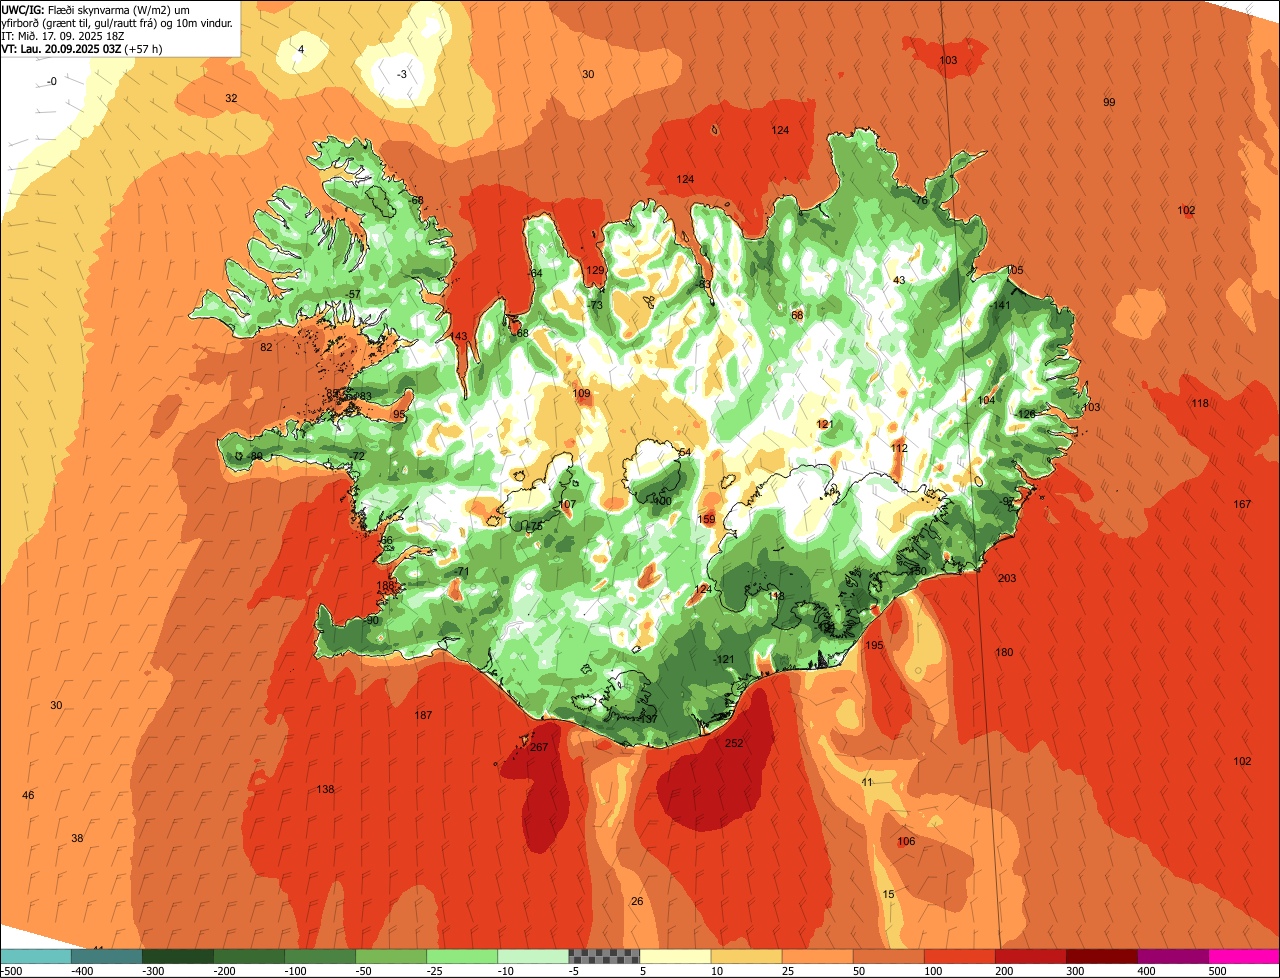This screenshot has width=1280, height=978.
Task: Click the value 129 on the north coast
Action: tap(595, 271)
